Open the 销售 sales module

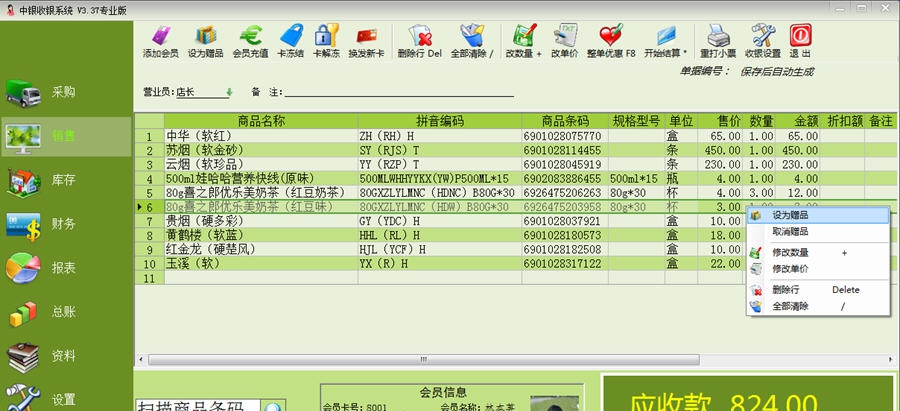pos(66,137)
